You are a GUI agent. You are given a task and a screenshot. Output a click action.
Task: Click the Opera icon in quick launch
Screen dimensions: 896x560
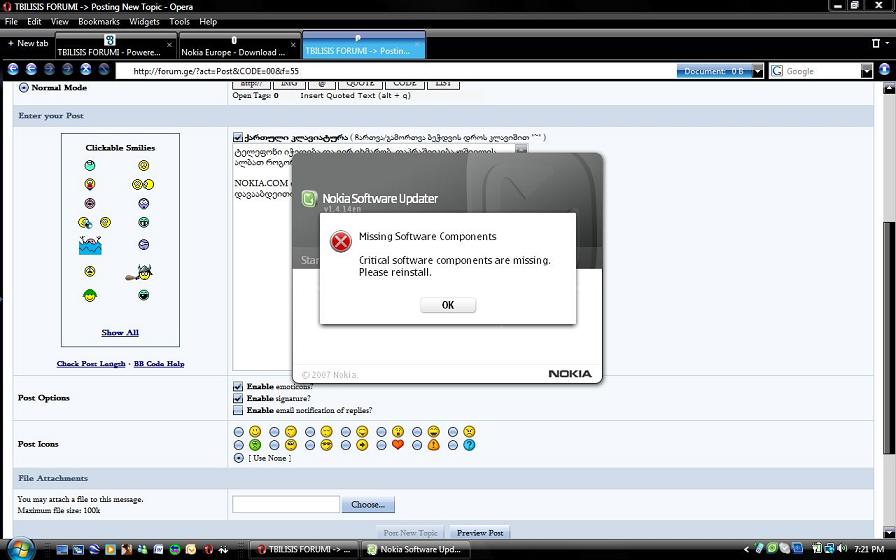[x=209, y=549]
